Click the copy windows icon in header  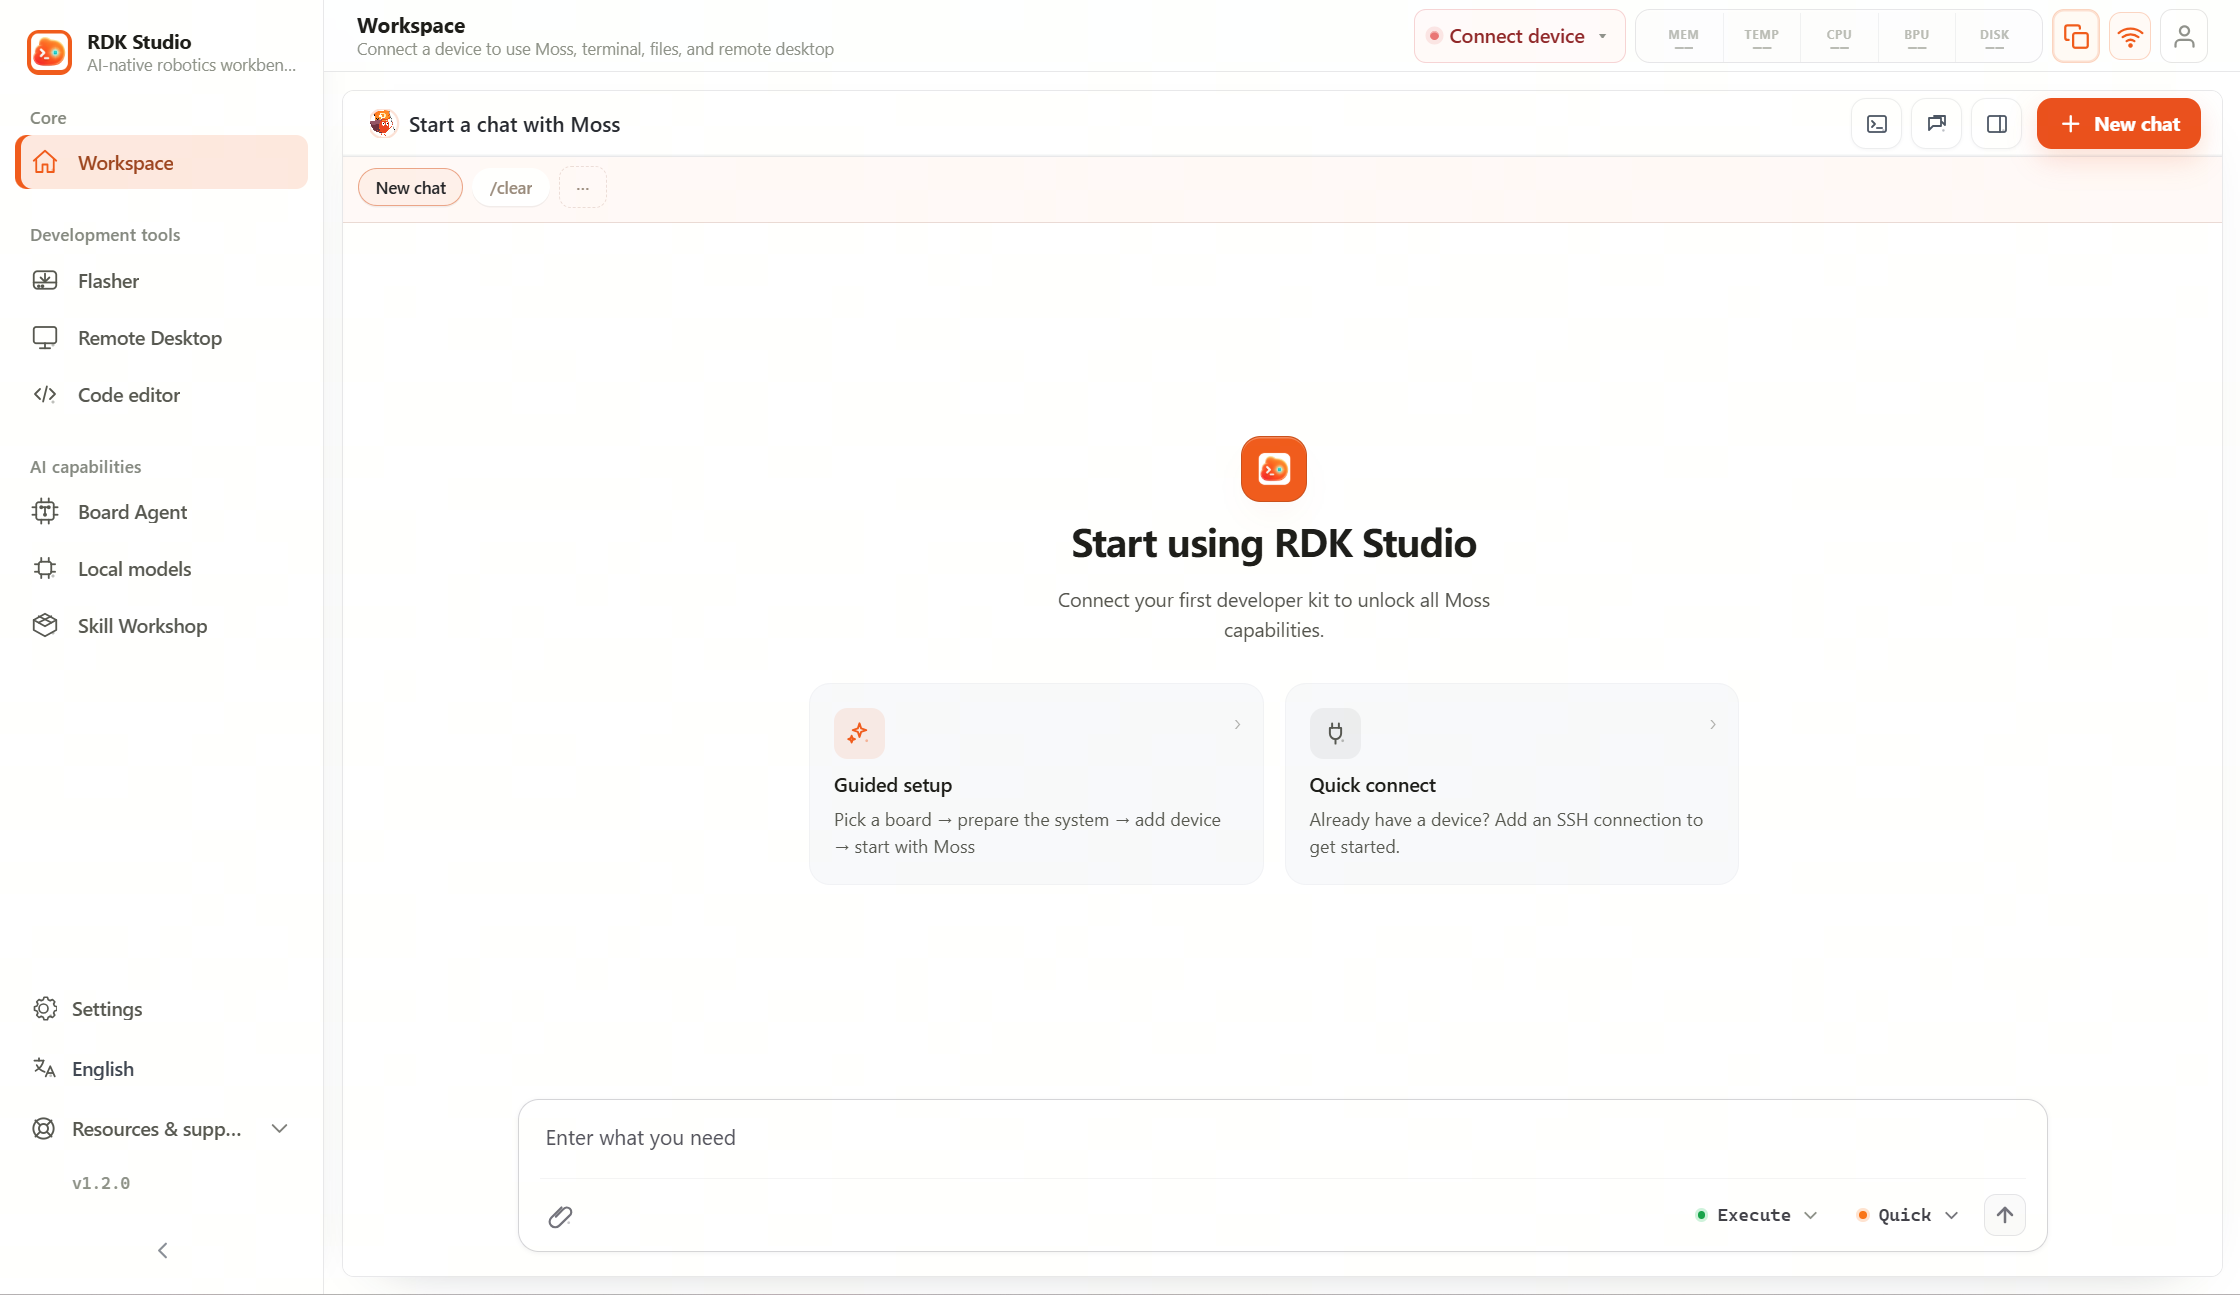pos(2076,37)
